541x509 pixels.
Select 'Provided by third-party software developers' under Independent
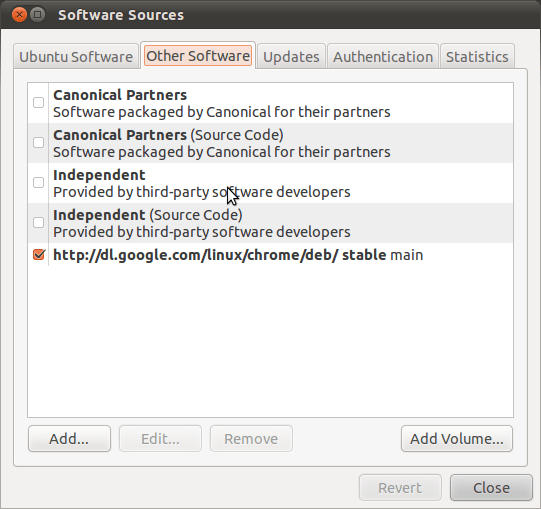click(x=202, y=192)
